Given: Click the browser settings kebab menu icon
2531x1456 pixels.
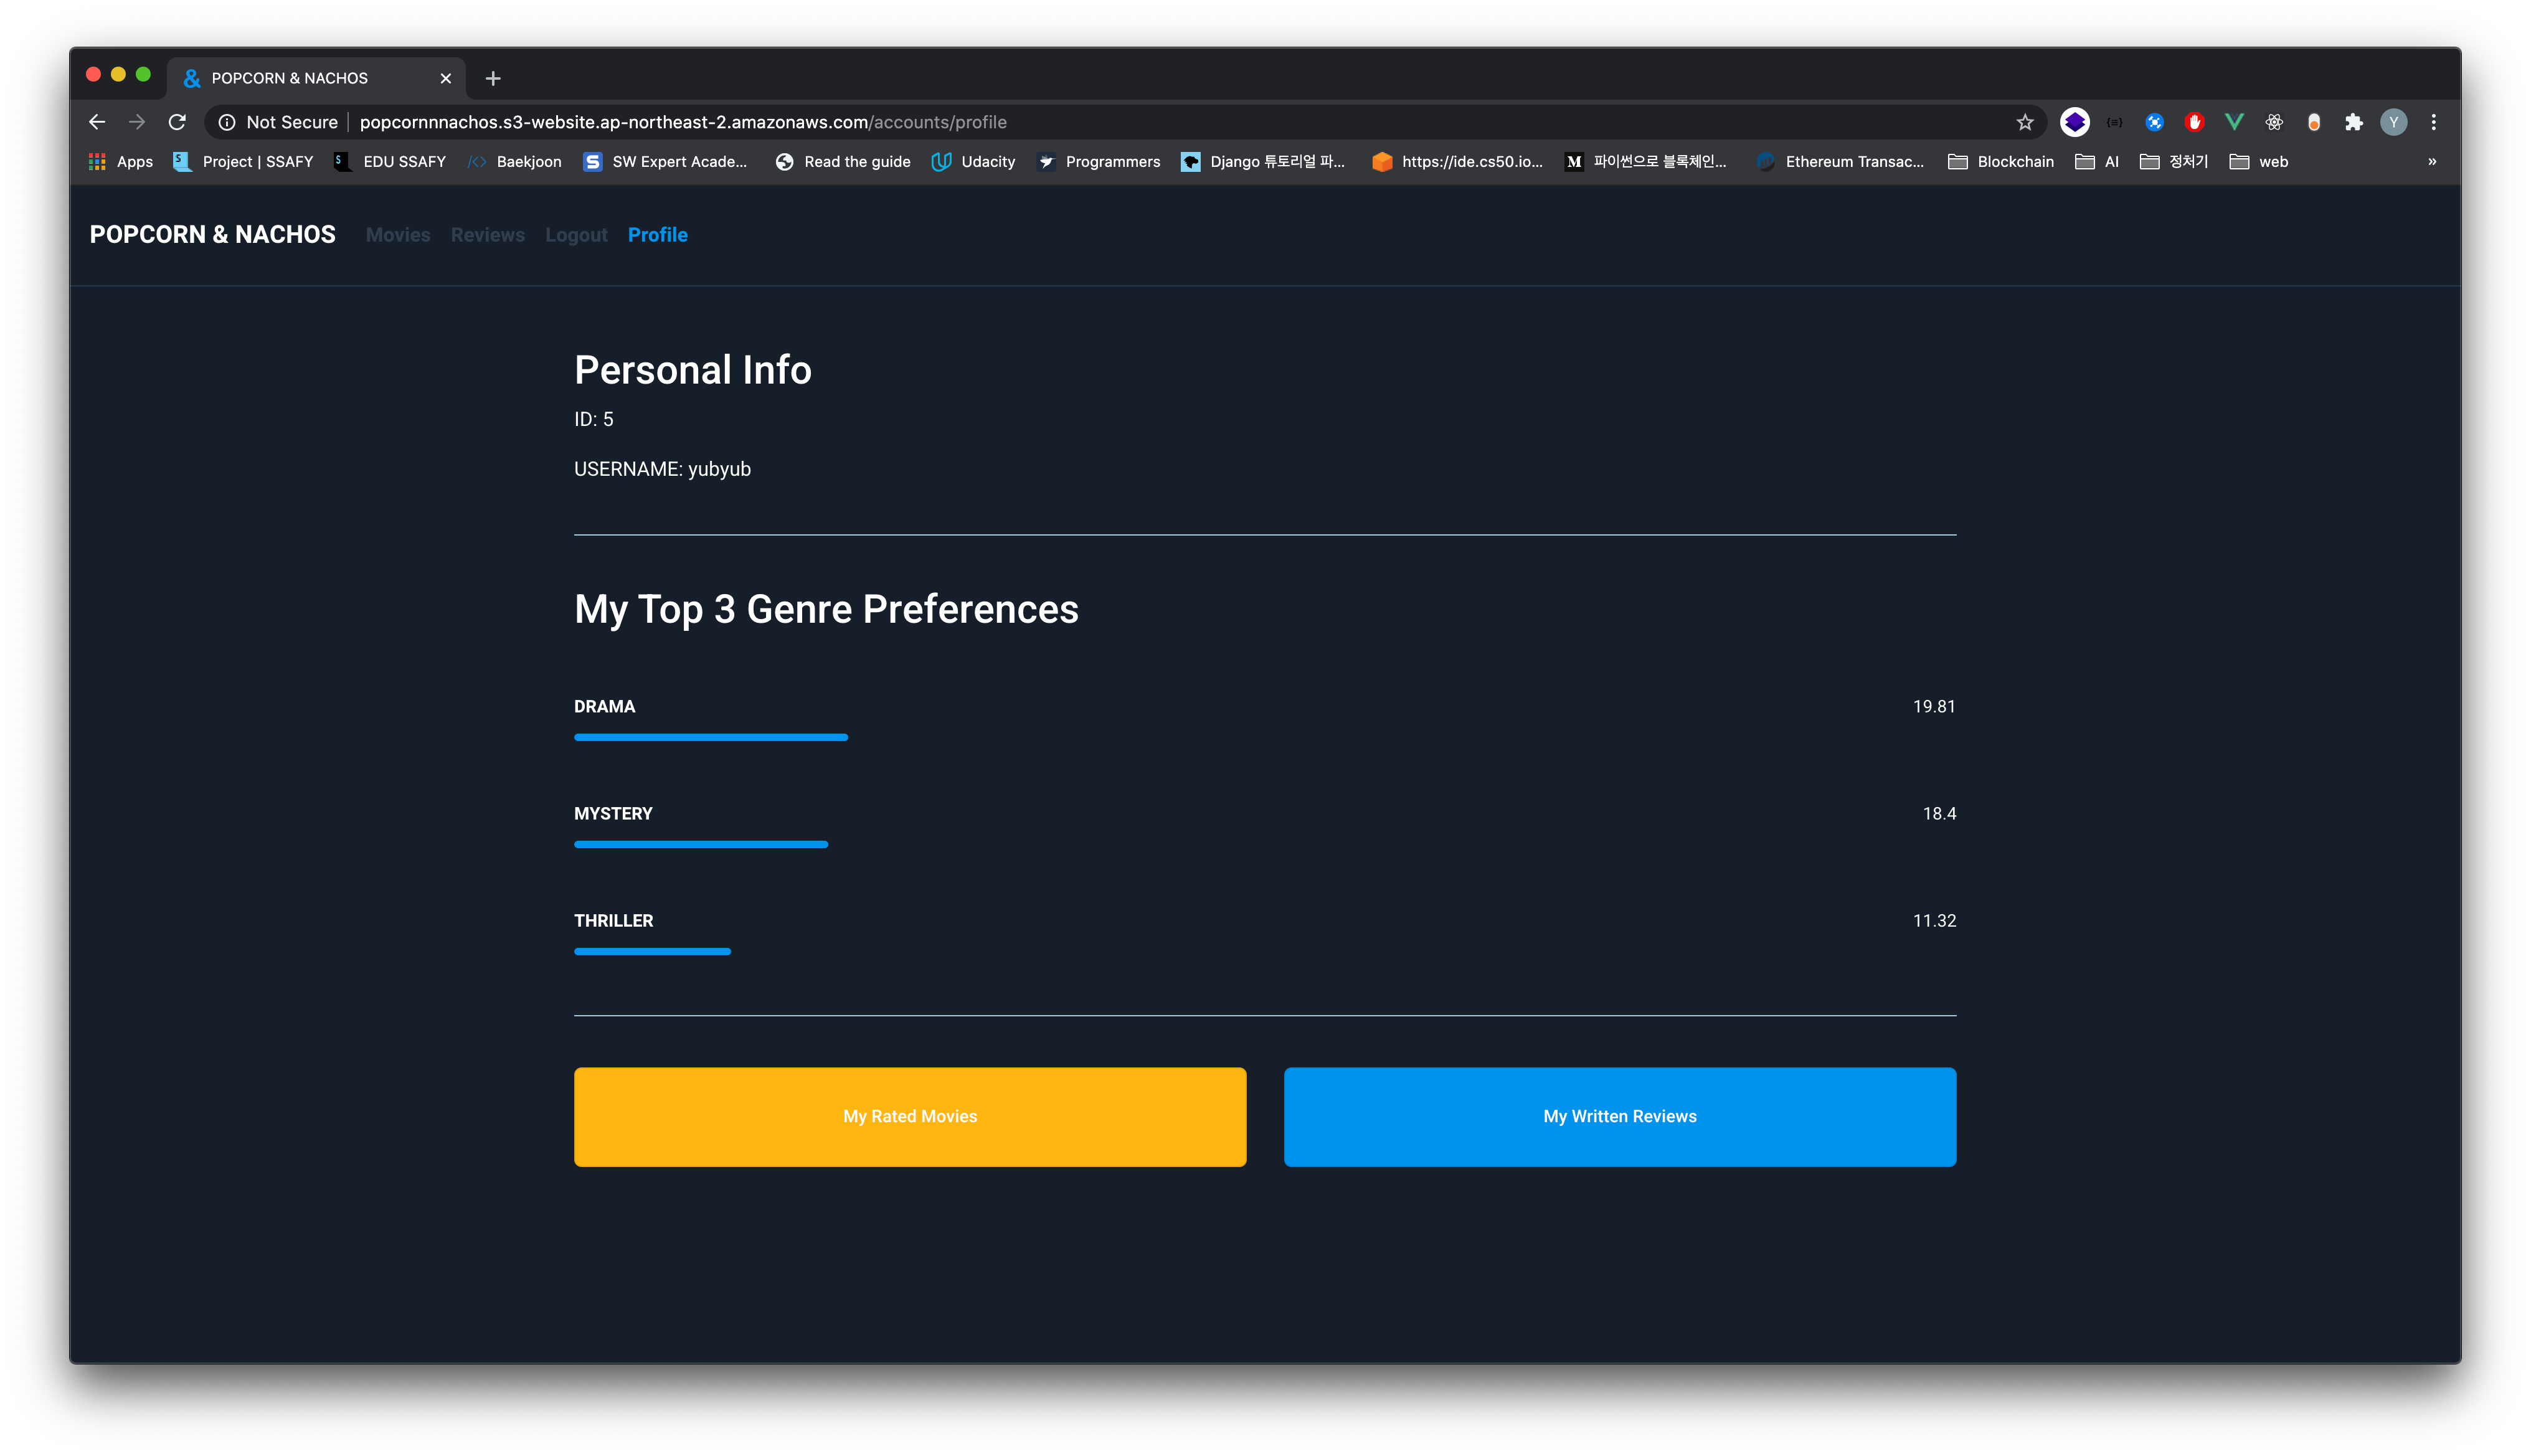Looking at the screenshot, I should (2435, 121).
